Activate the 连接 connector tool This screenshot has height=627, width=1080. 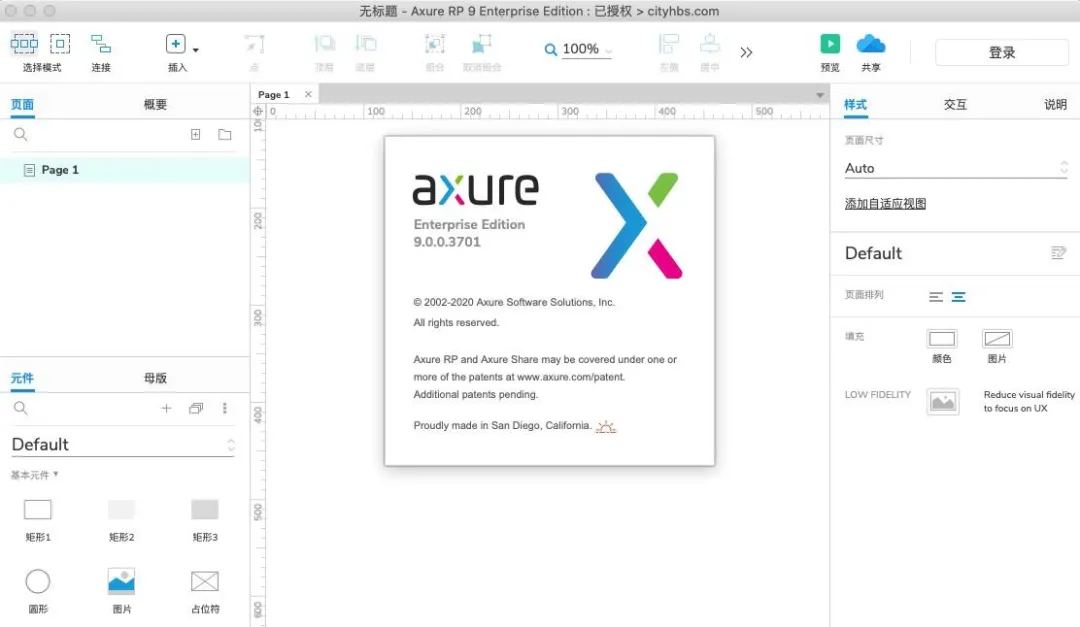(101, 44)
